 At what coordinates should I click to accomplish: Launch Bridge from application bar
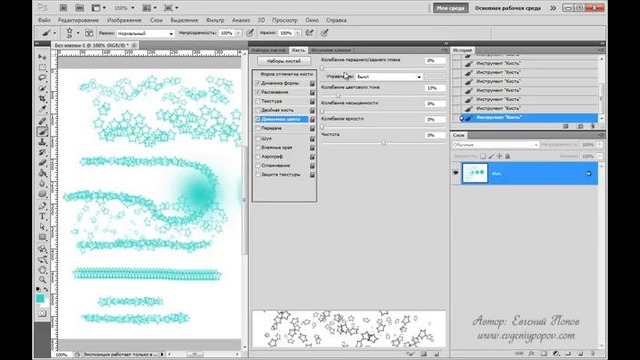pyautogui.click(x=63, y=8)
